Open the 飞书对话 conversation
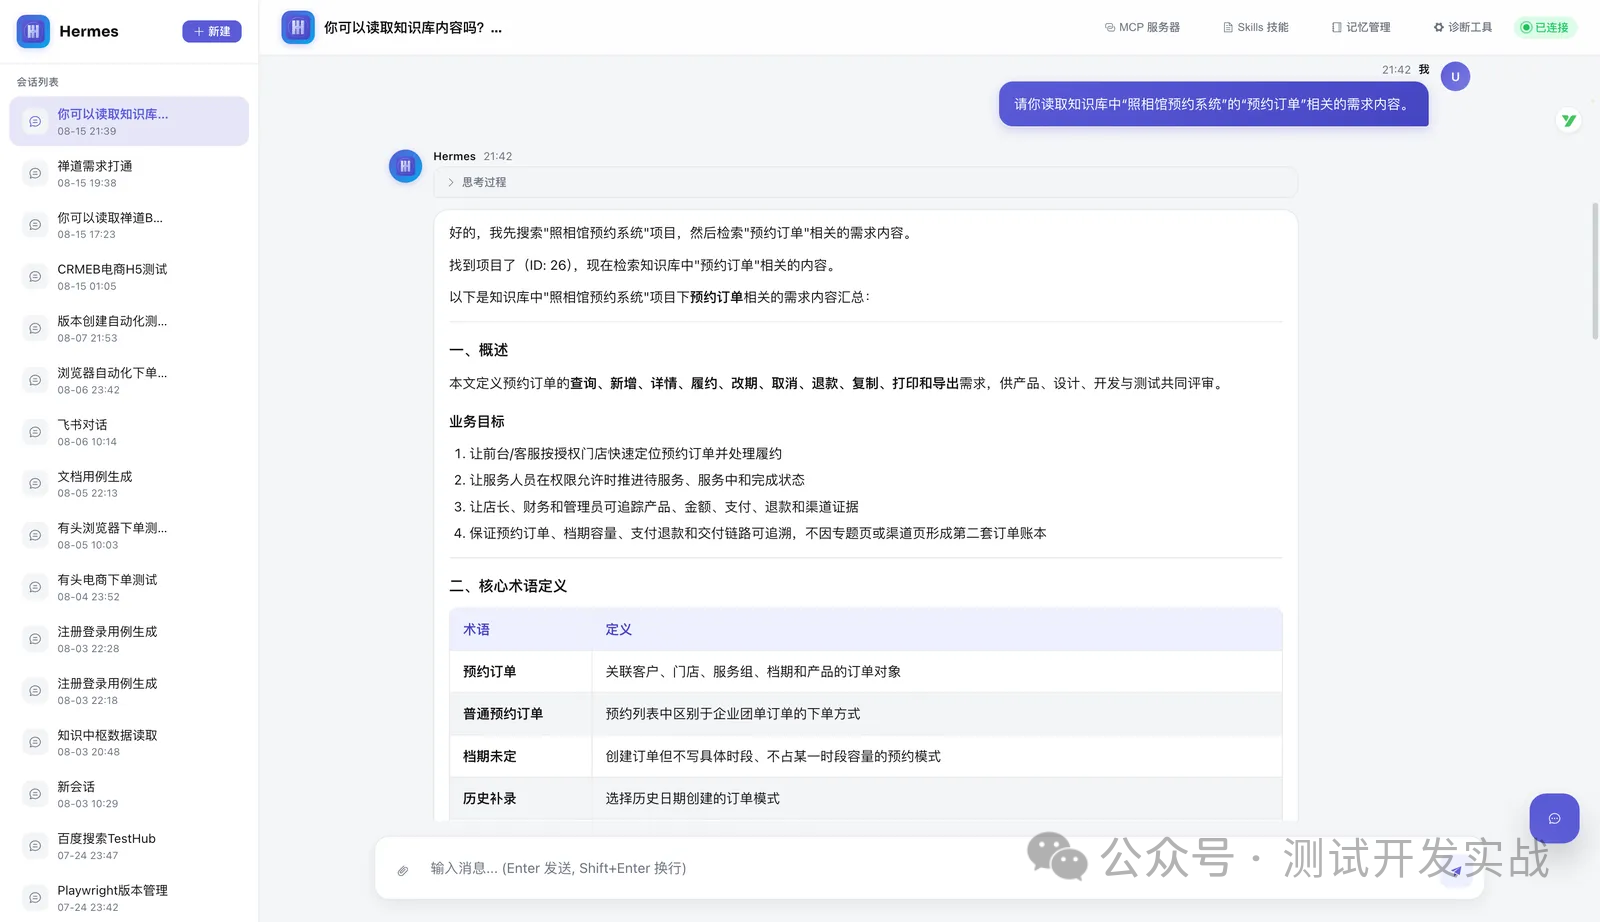This screenshot has width=1600, height=922. (129, 432)
